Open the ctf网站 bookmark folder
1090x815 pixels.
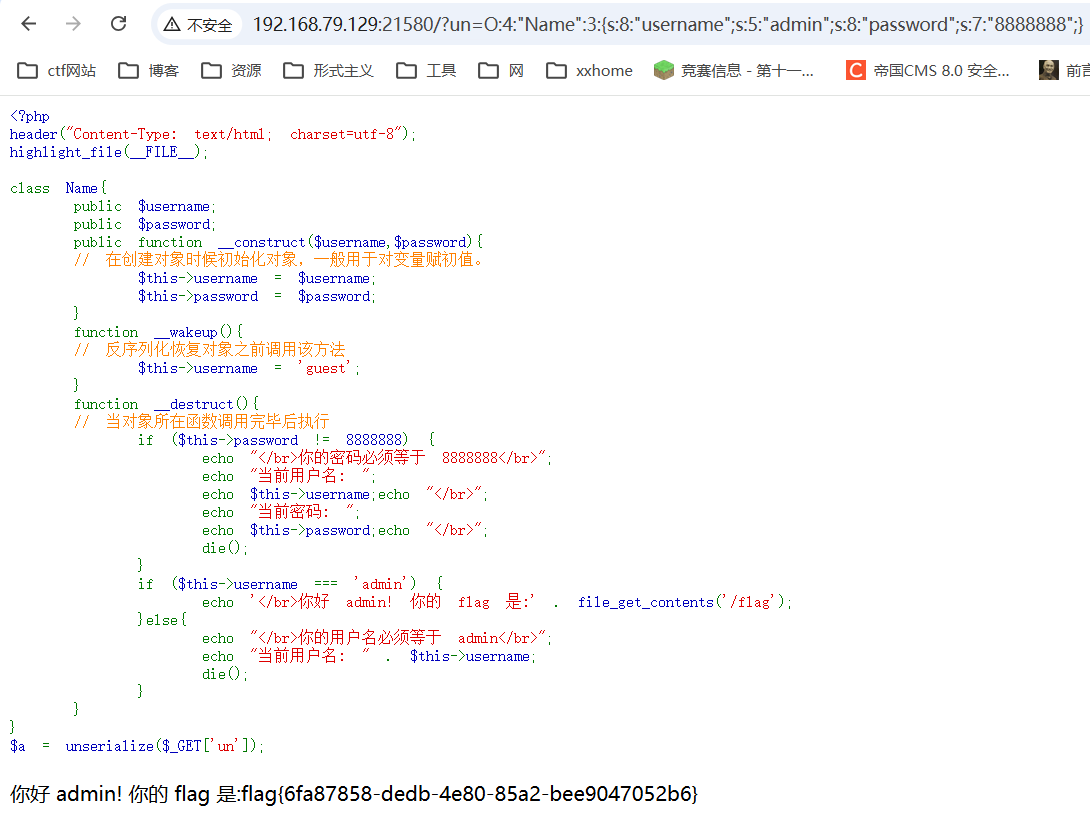coord(56,70)
